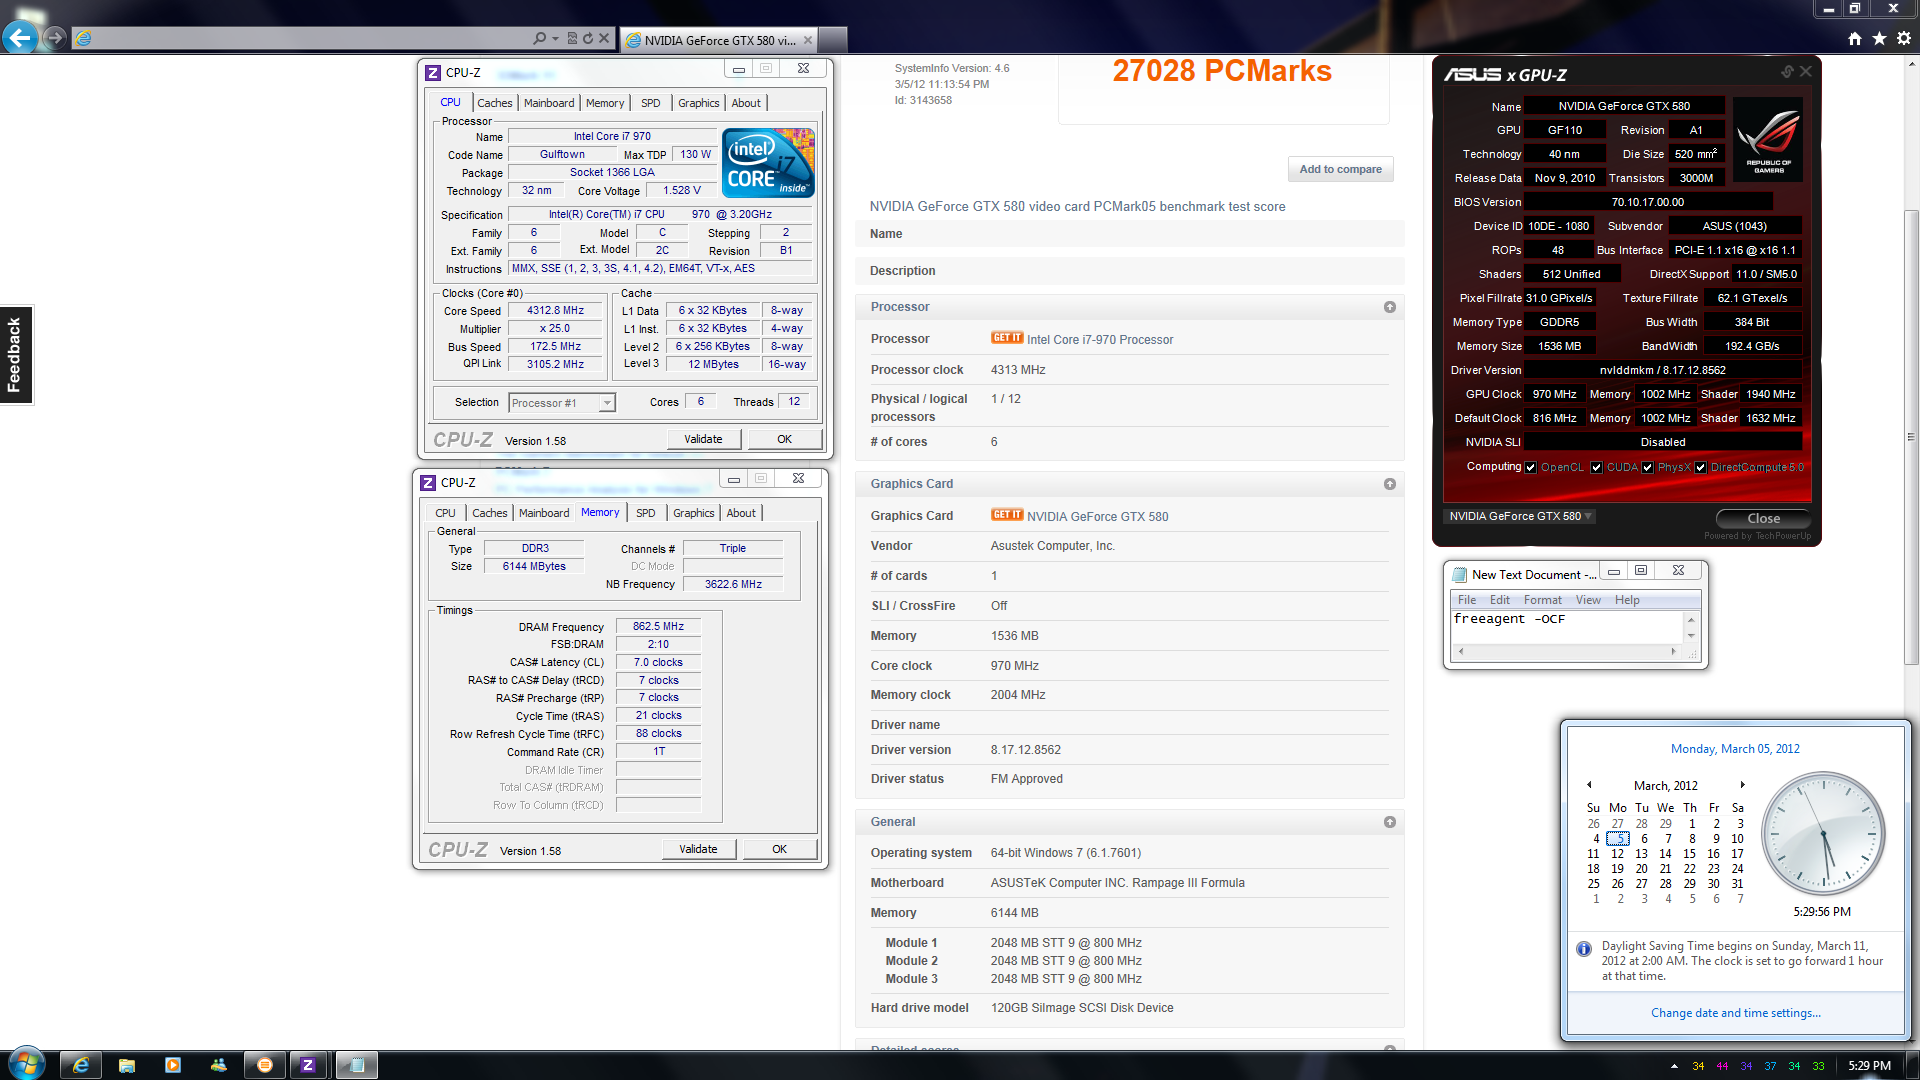Click the browser page vertical scrollbar

(x=1911, y=437)
